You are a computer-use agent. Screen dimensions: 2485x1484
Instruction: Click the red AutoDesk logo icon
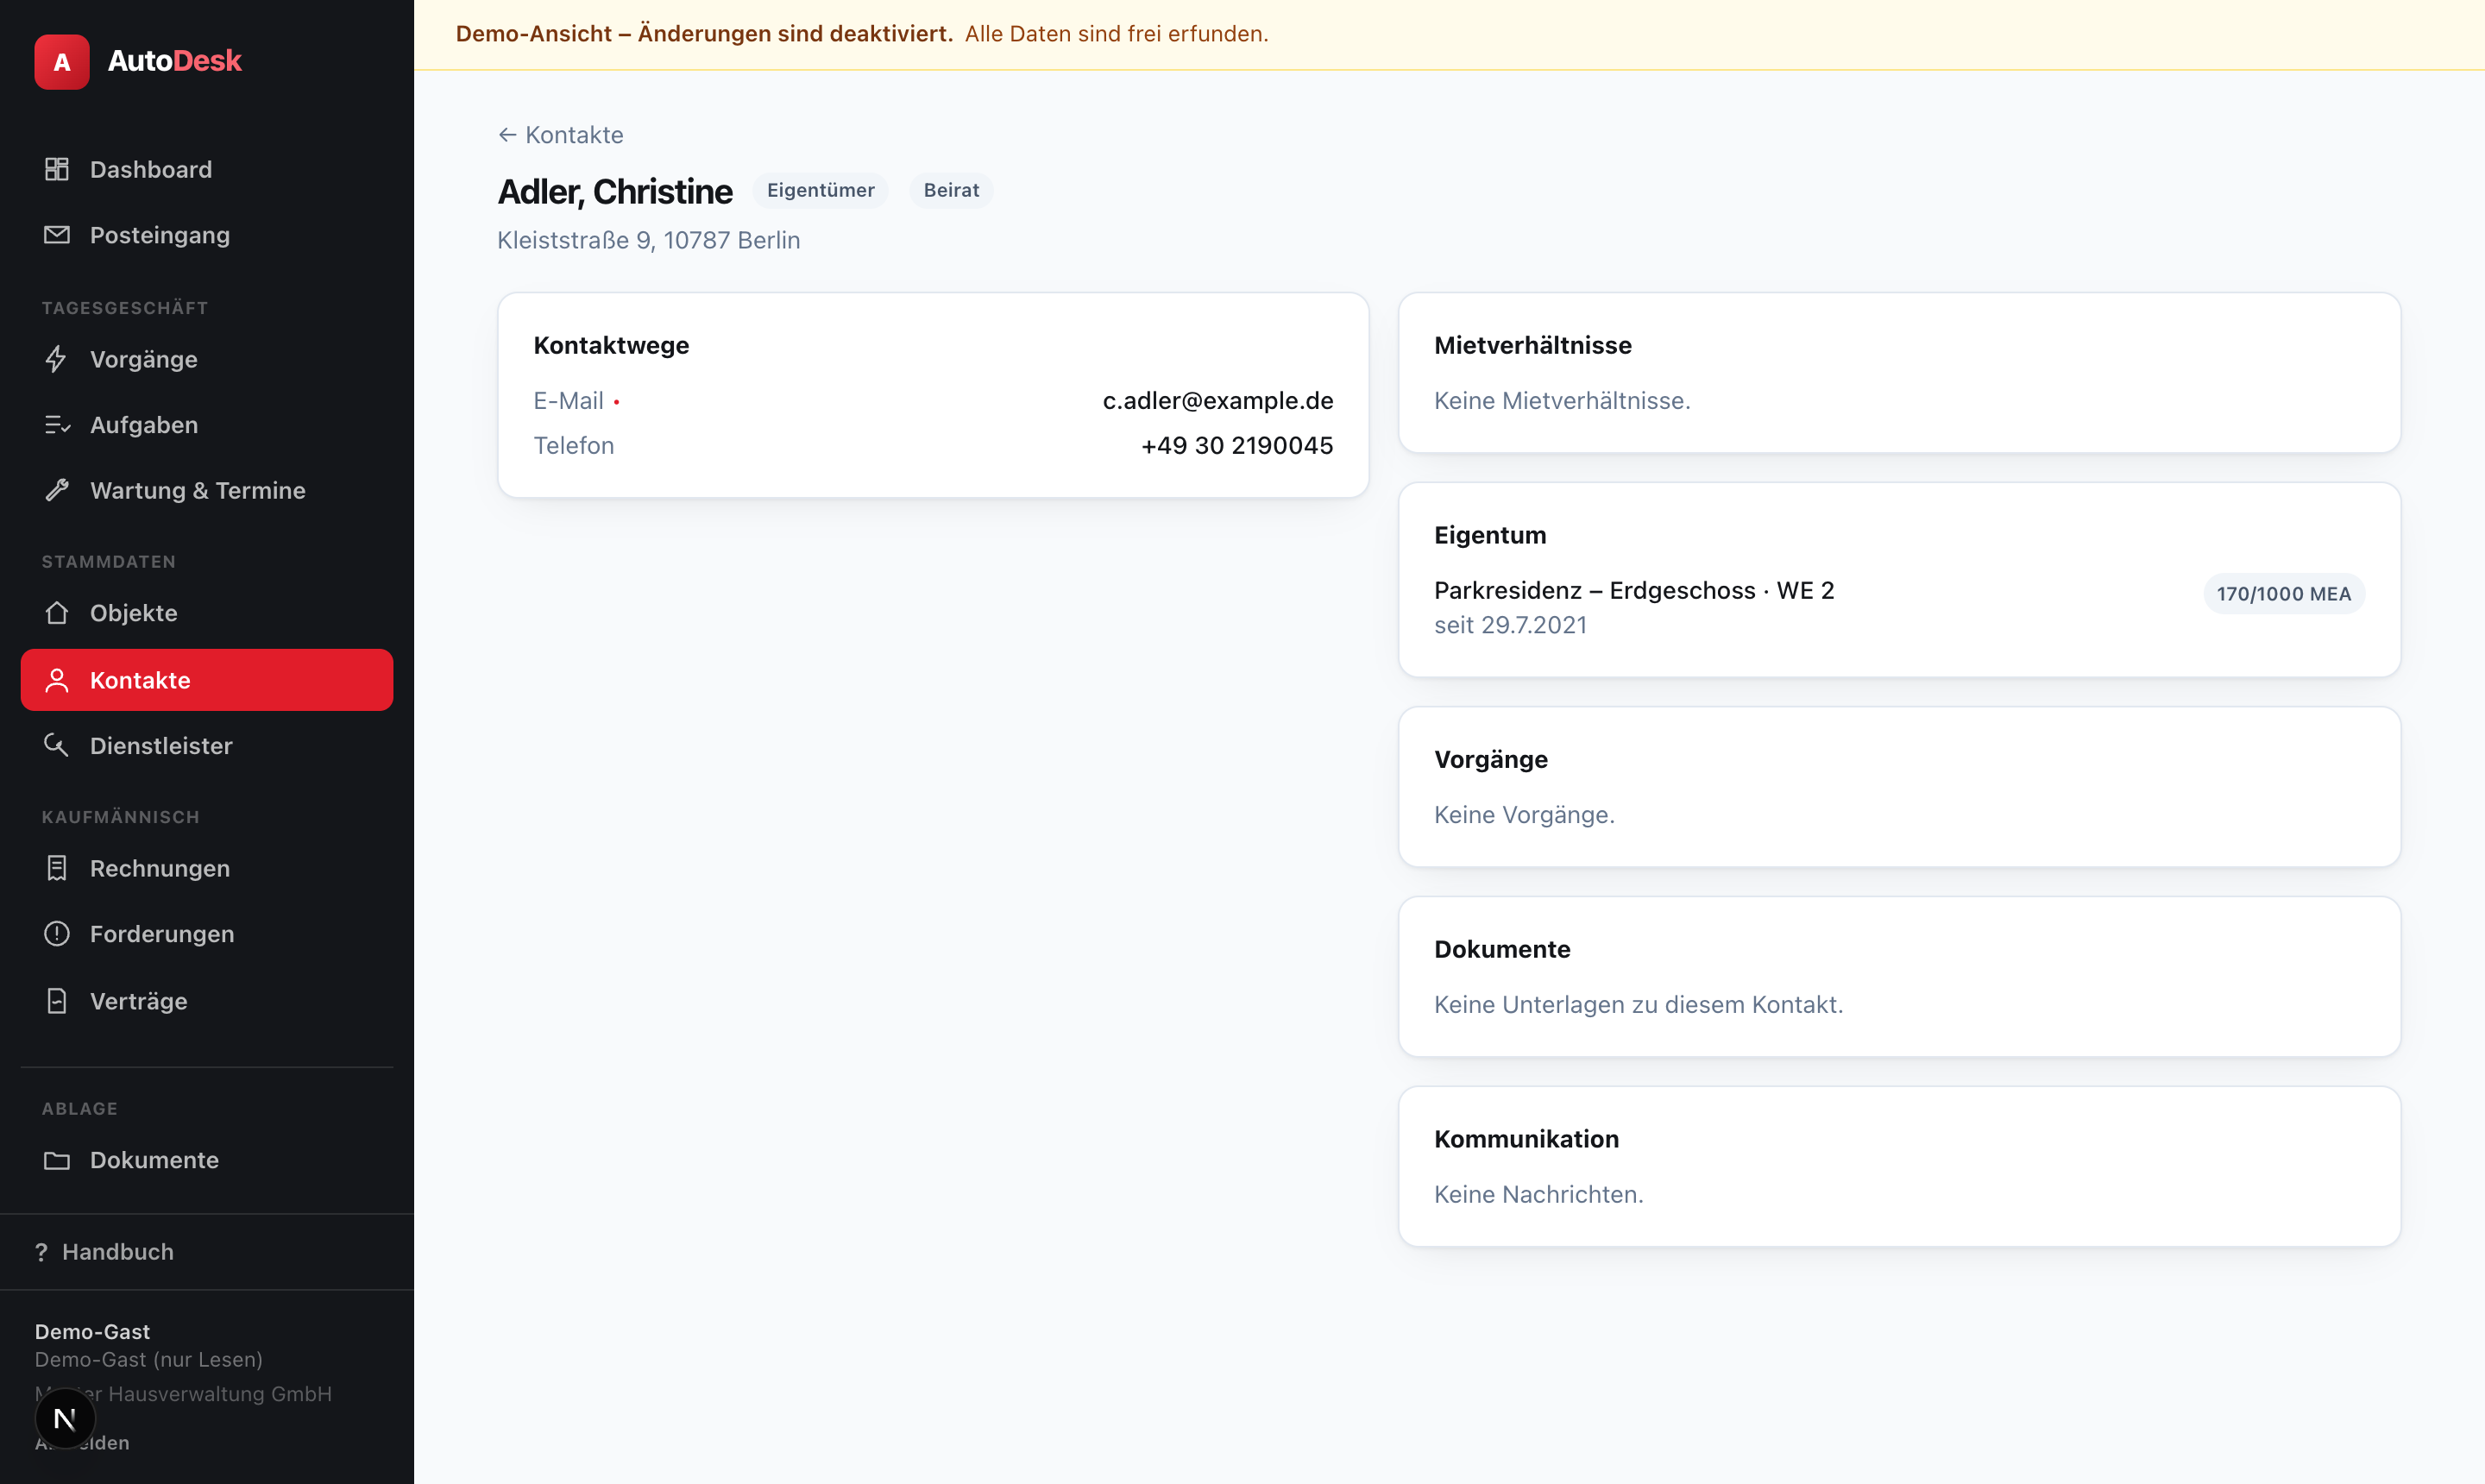point(62,61)
